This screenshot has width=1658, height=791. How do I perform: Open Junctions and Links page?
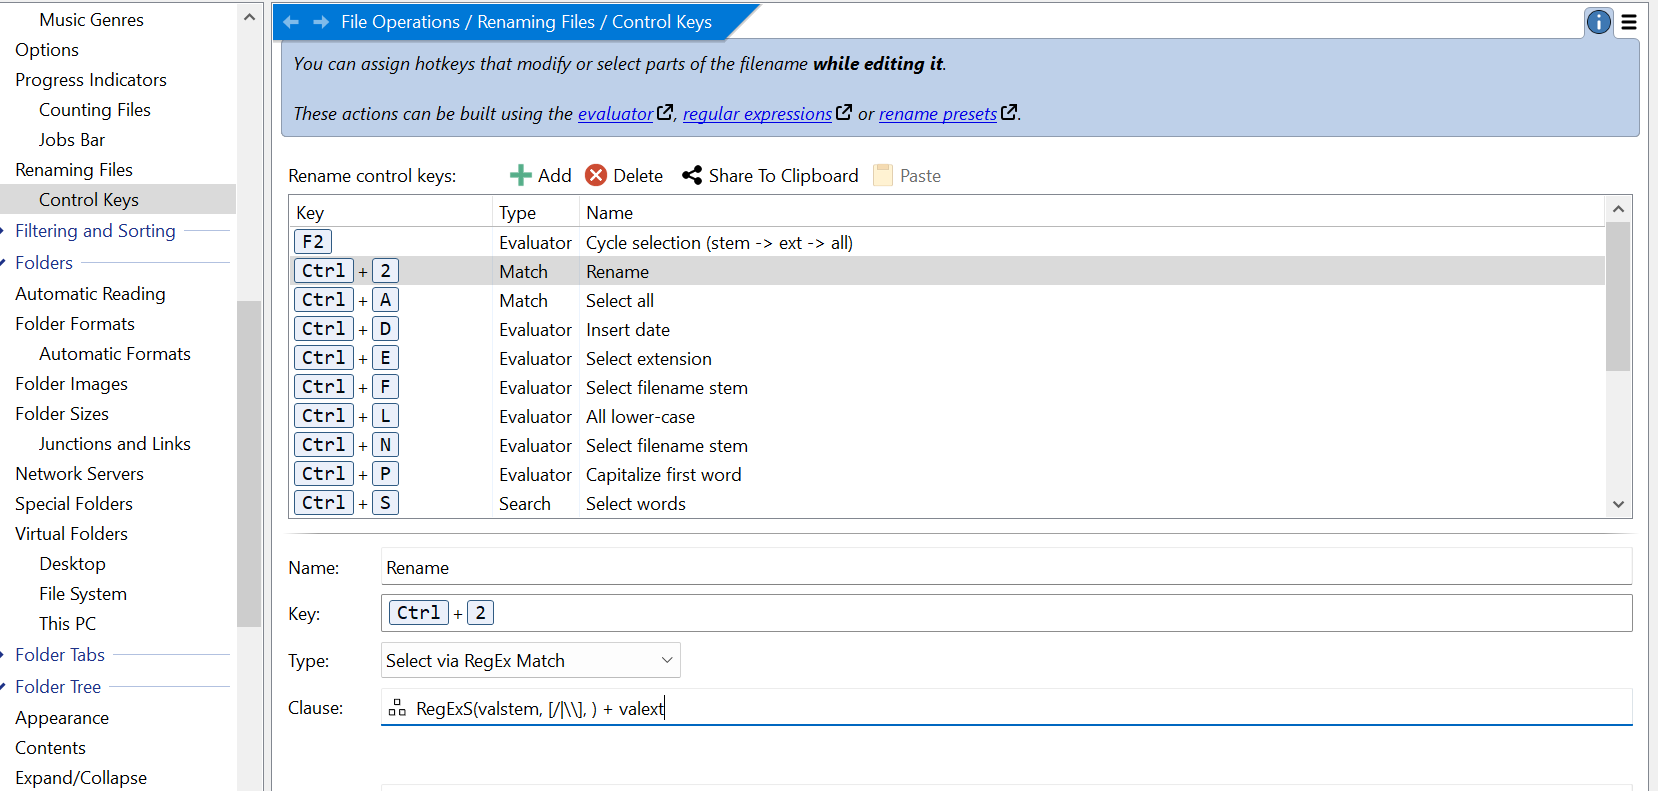click(115, 444)
